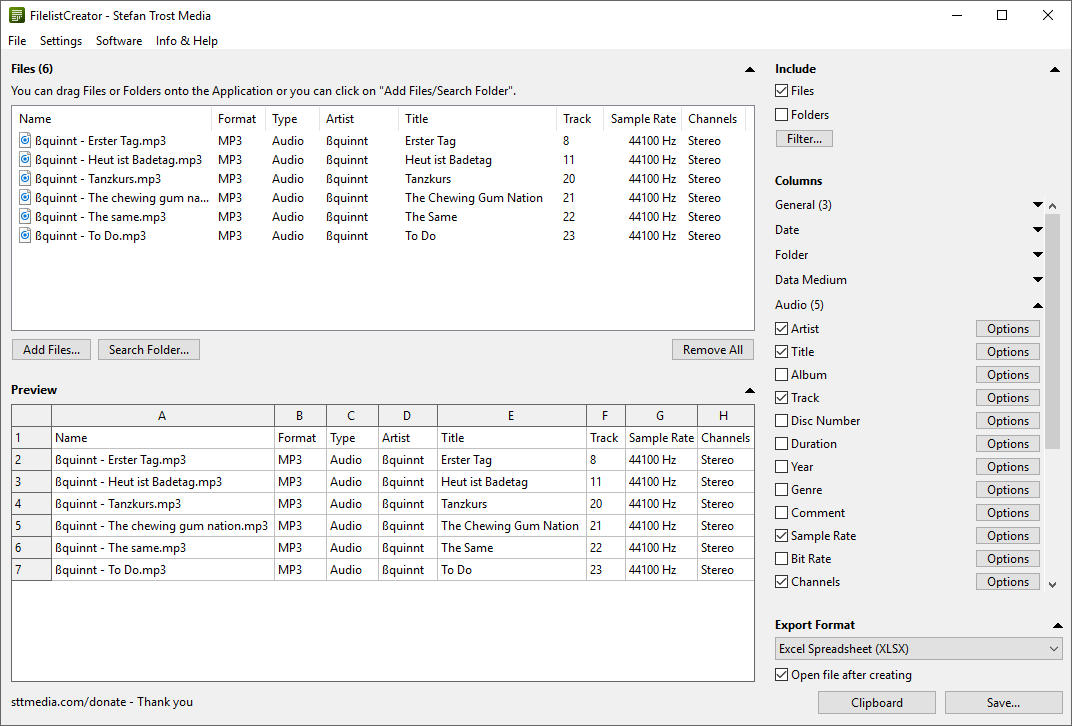The image size is (1072, 726).
Task: Click the audio file icon beside "ẞquinnt - Erster Tag.mp3"
Action: pos(24,140)
